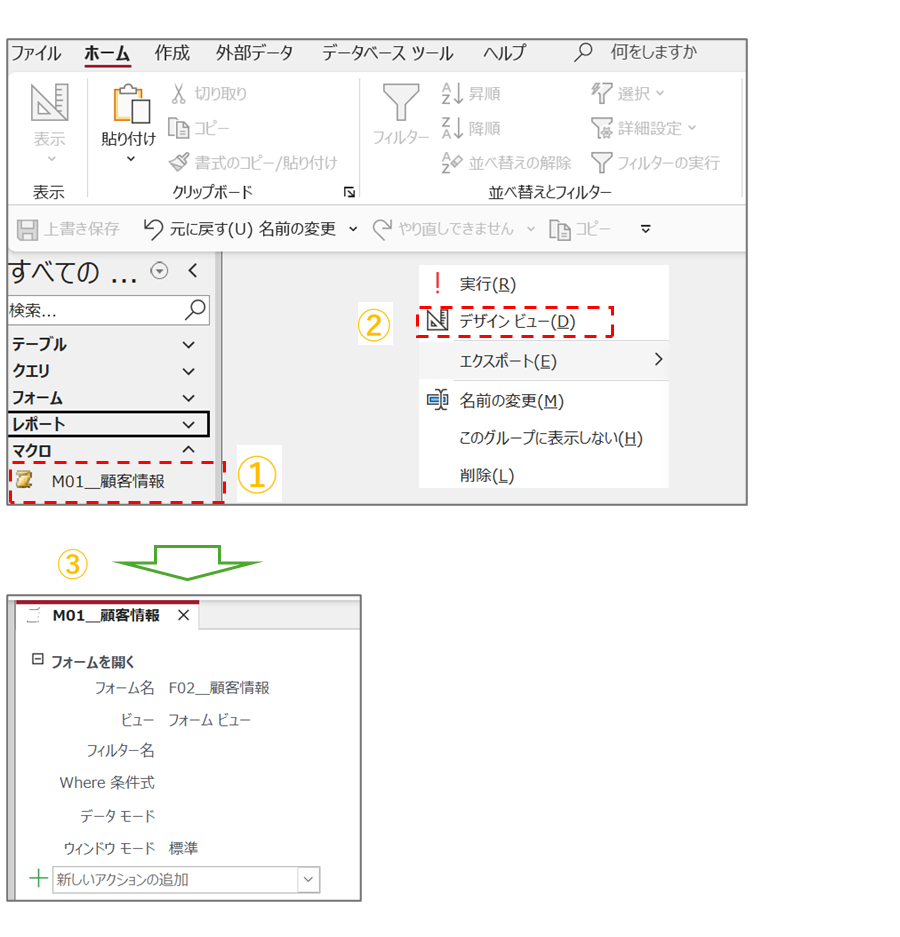
Task: Click the green plus add-action icon
Action: point(38,879)
